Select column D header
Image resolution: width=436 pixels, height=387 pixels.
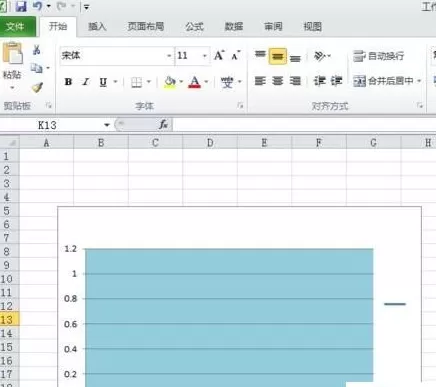(210, 143)
